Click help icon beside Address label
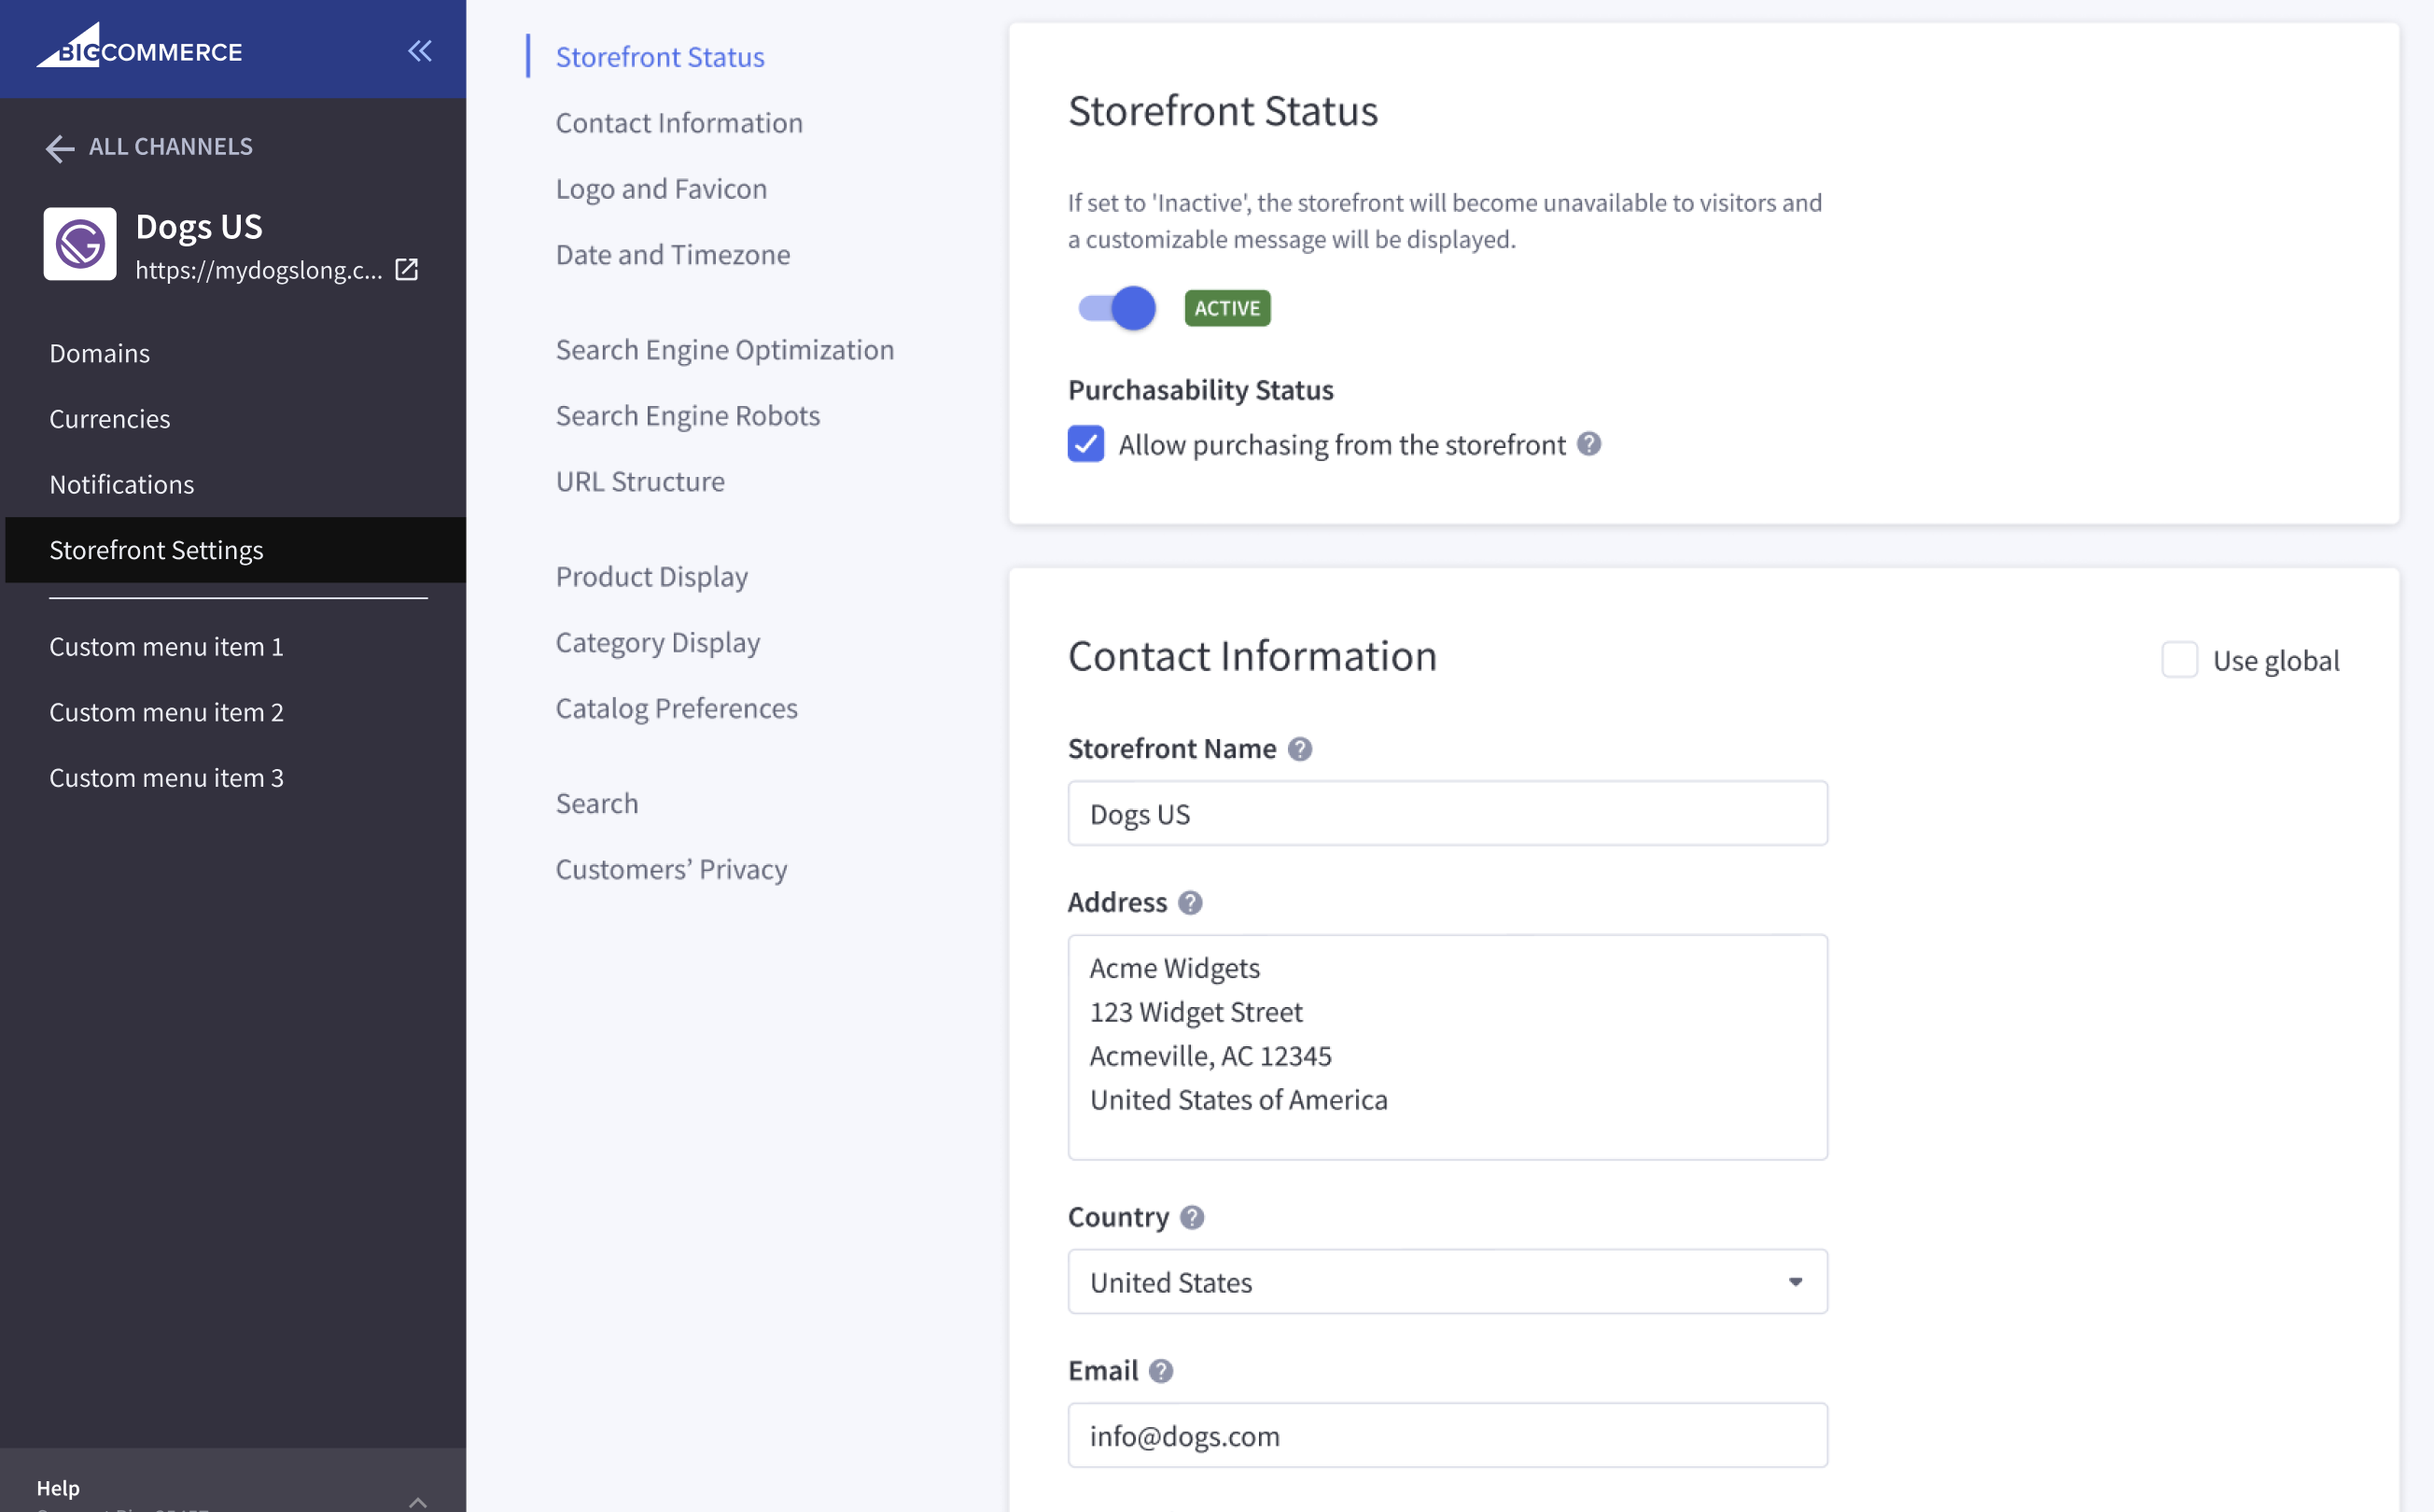The height and width of the screenshot is (1512, 2434). [1190, 903]
